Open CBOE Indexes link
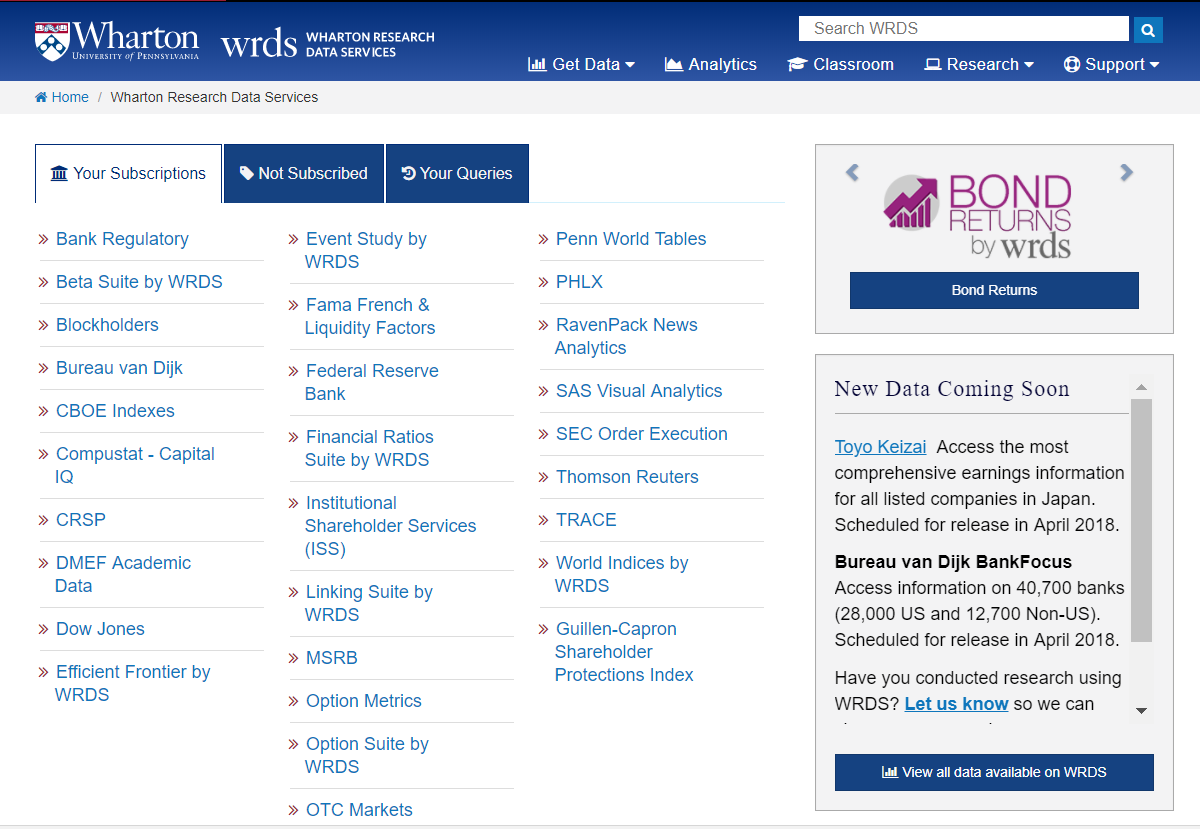This screenshot has height=829, width=1200. click(115, 411)
